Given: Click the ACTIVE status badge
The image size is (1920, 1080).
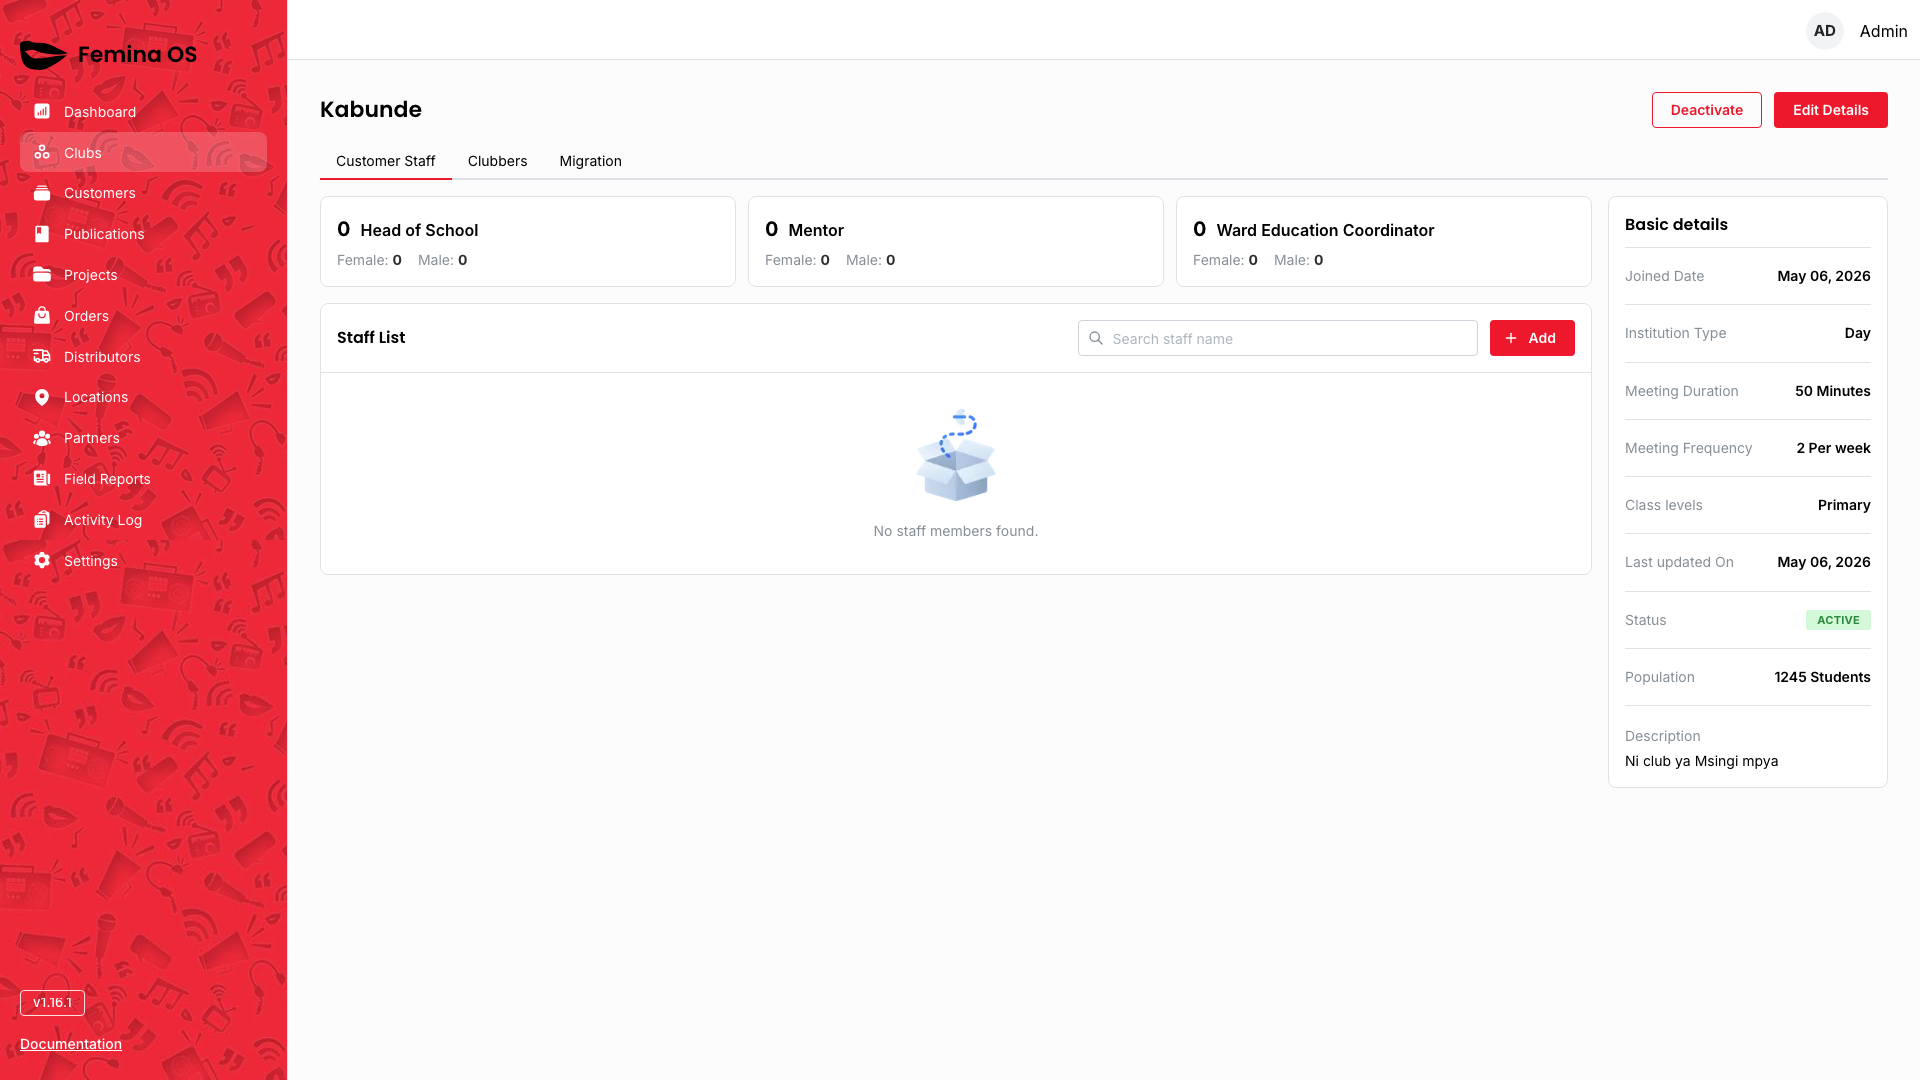Looking at the screenshot, I should (x=1838, y=620).
